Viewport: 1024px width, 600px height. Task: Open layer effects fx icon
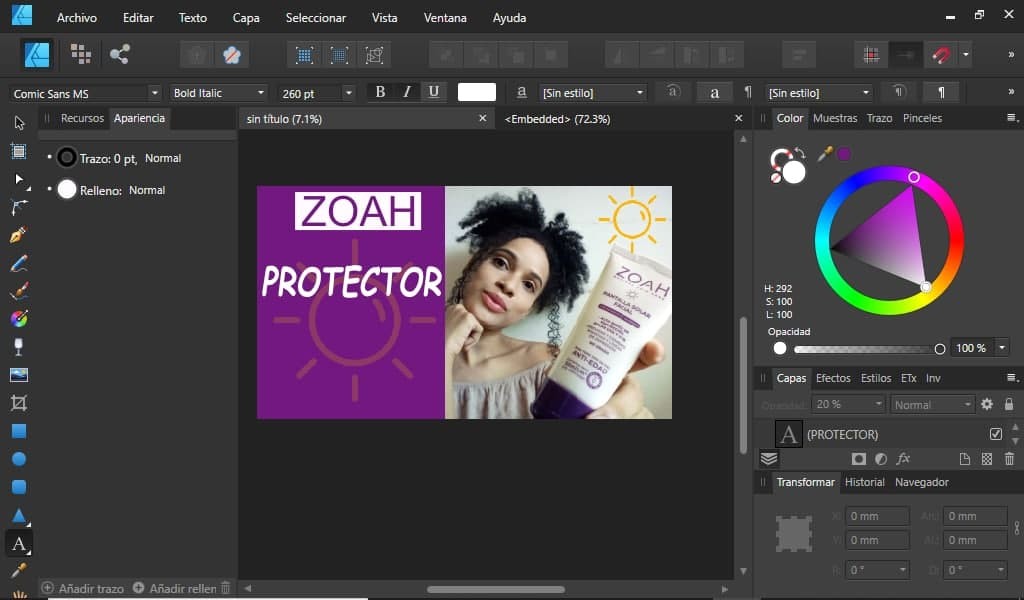tap(903, 459)
